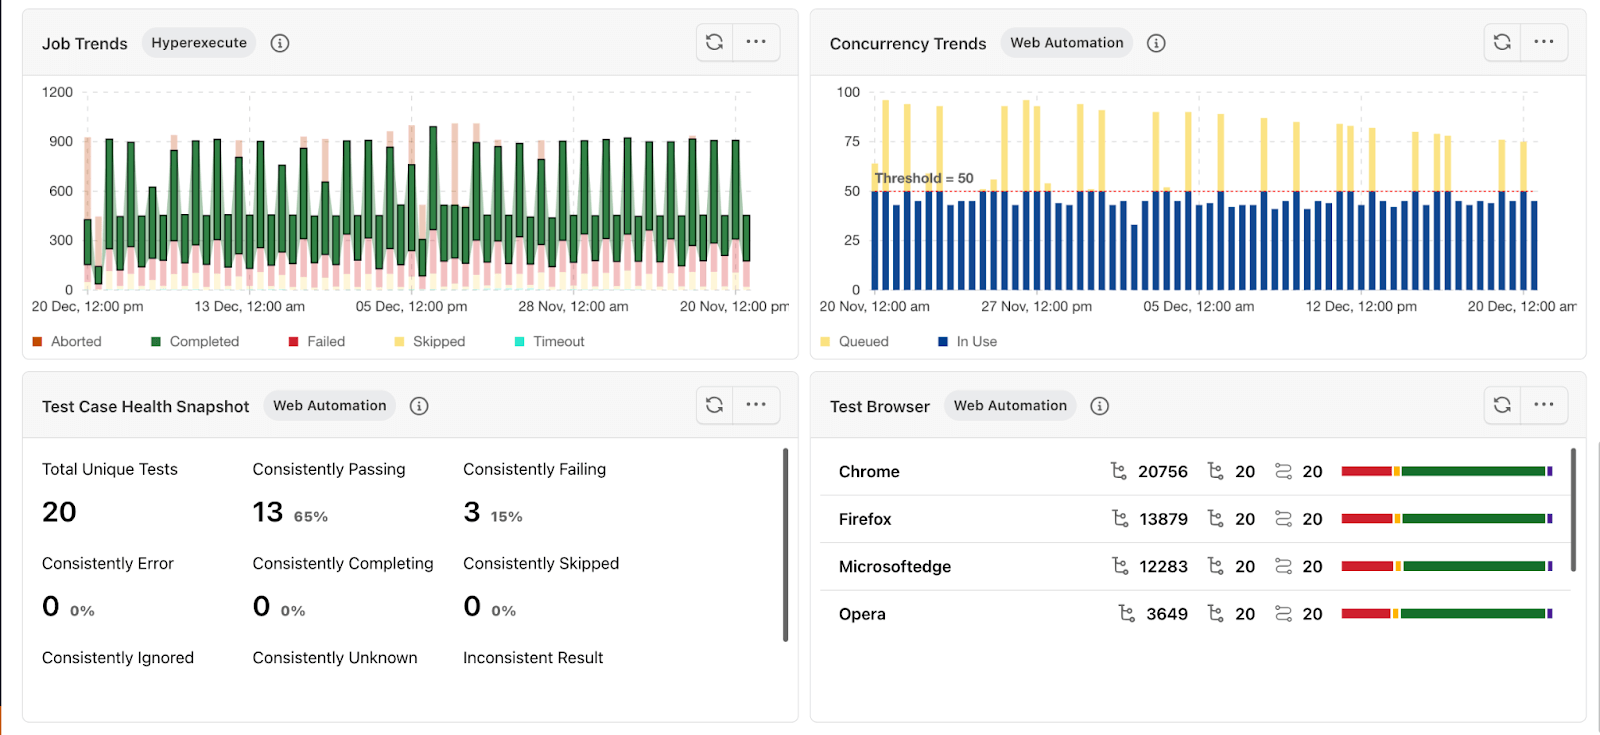Click info icon next to Hyperexecute tag
This screenshot has height=735, width=1600.
[280, 43]
